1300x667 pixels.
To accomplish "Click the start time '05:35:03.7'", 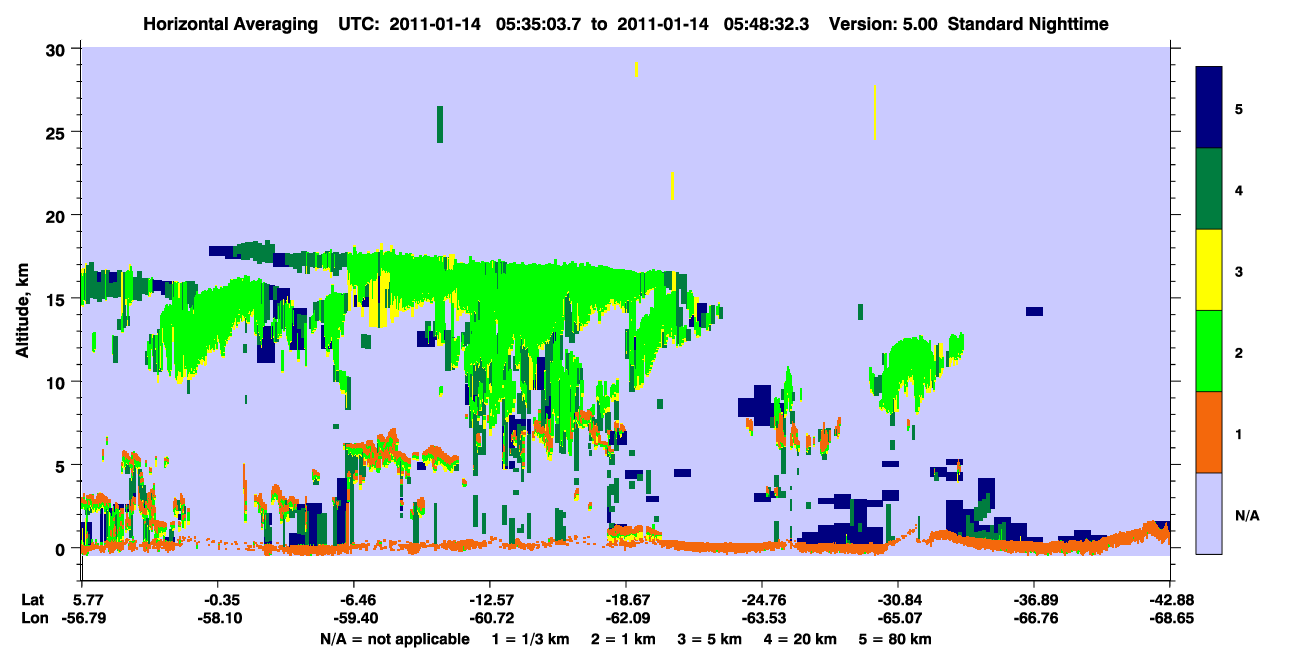I will tap(540, 23).
